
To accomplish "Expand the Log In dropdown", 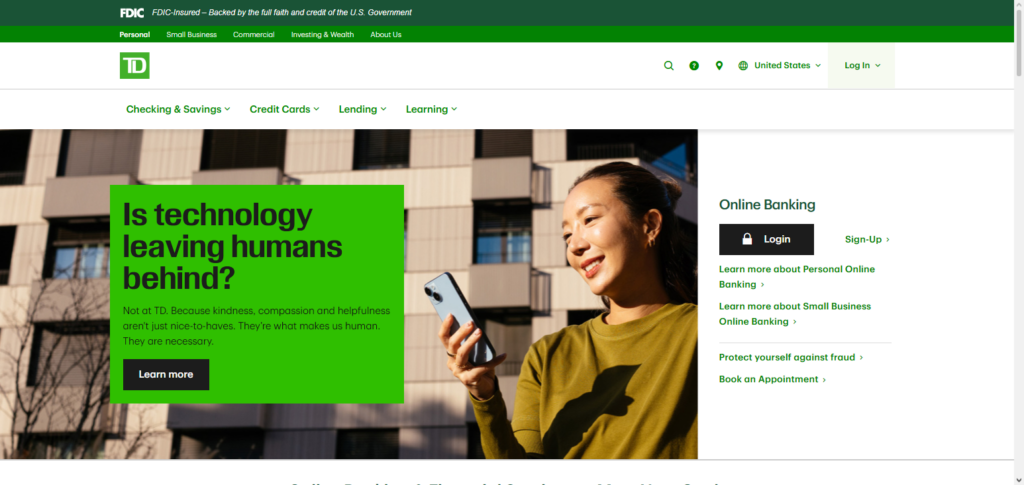I will (861, 65).
